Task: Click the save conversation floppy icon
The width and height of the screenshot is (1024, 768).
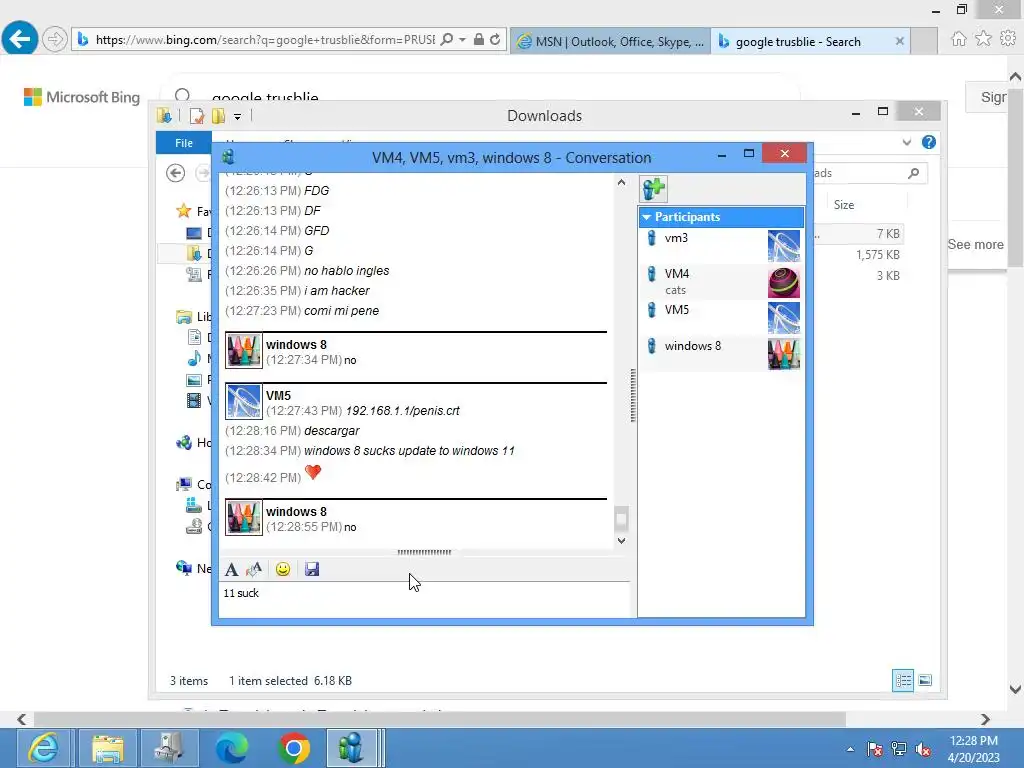Action: (x=312, y=569)
